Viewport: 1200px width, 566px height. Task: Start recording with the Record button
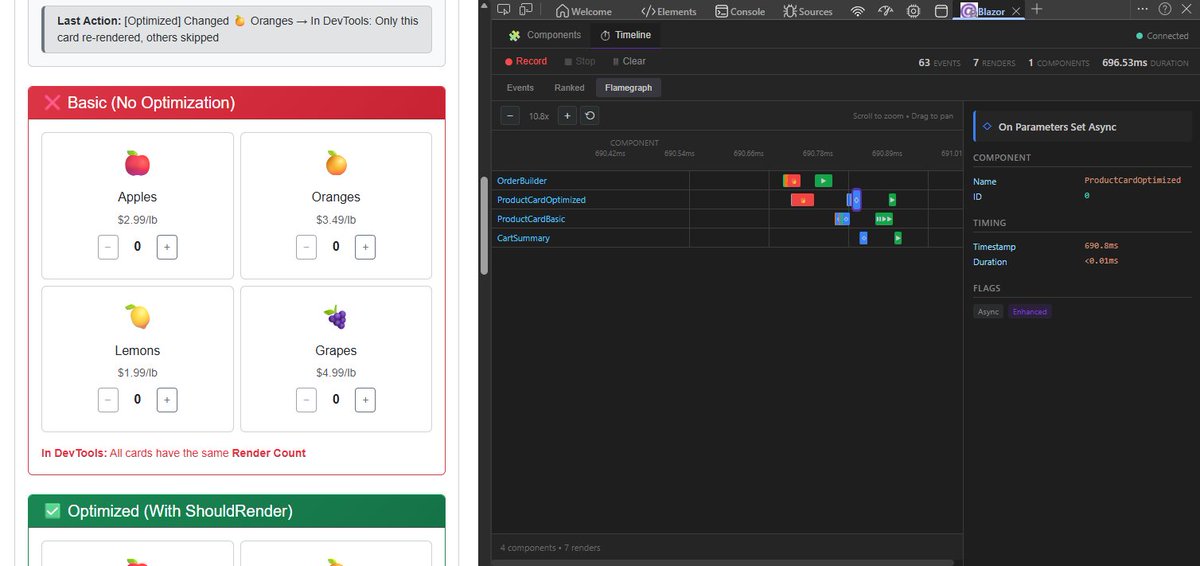(526, 61)
